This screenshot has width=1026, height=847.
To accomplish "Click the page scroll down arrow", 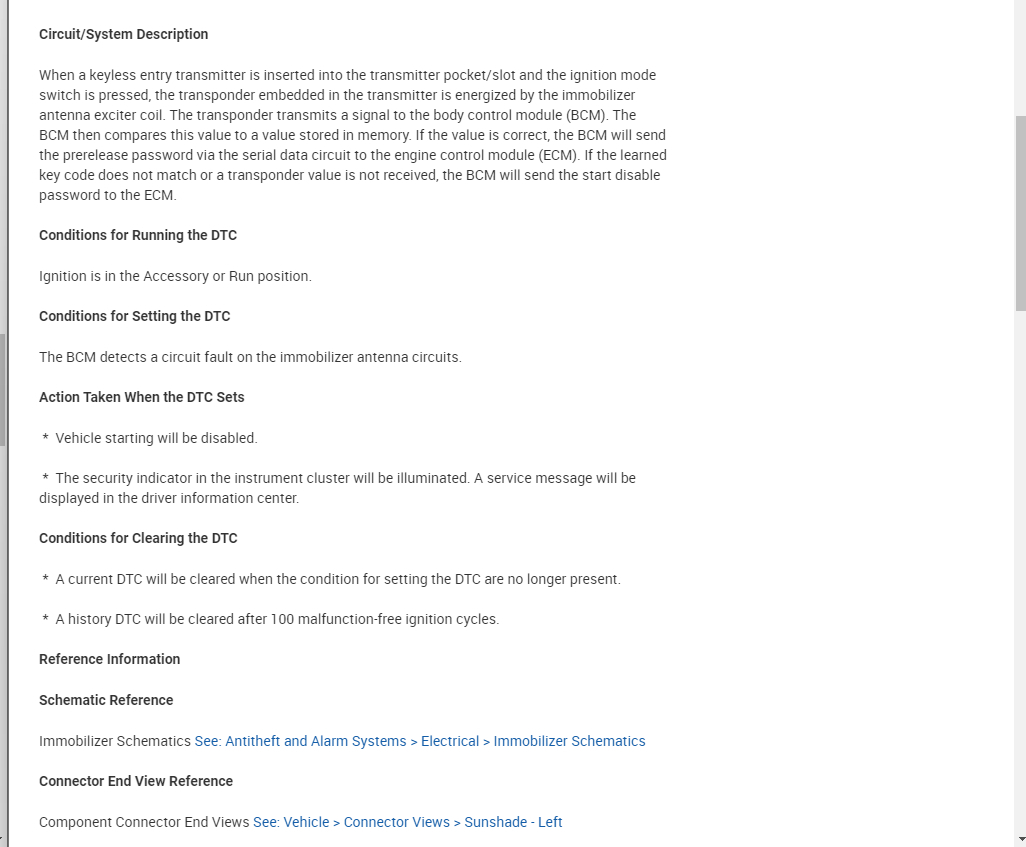I will 1020,838.
